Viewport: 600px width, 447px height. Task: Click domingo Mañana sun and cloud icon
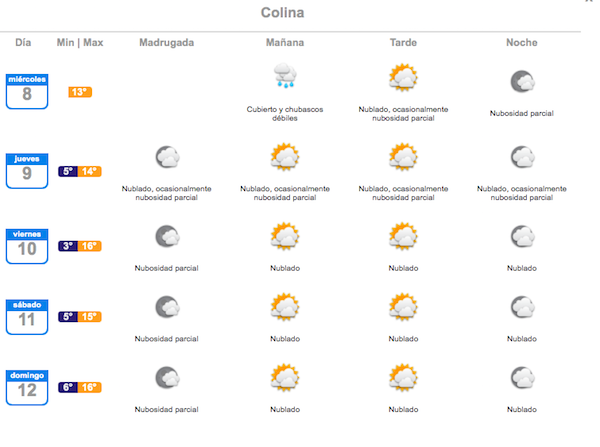coord(285,377)
